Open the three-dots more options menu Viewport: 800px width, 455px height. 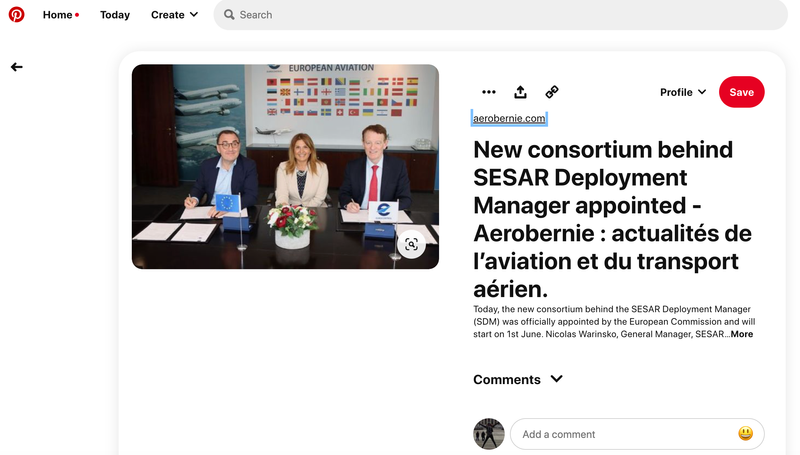coord(489,92)
